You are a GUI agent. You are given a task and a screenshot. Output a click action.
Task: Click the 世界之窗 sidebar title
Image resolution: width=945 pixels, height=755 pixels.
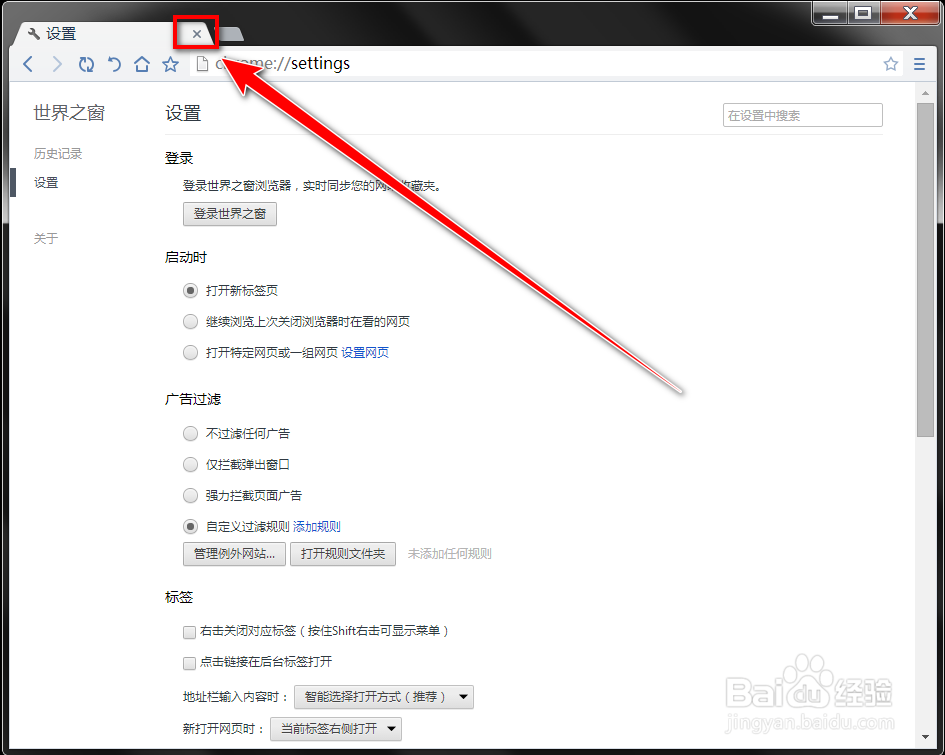pos(69,113)
